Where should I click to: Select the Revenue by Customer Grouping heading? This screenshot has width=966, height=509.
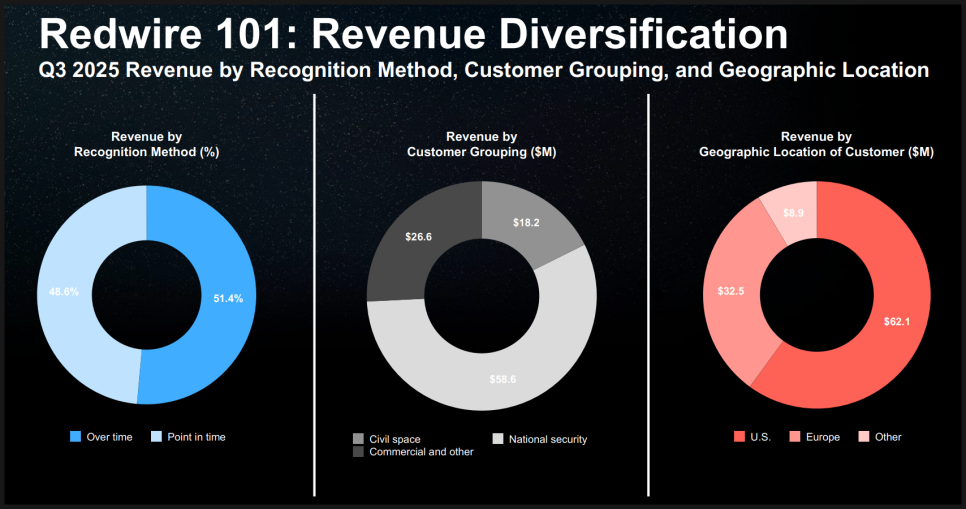click(x=481, y=144)
